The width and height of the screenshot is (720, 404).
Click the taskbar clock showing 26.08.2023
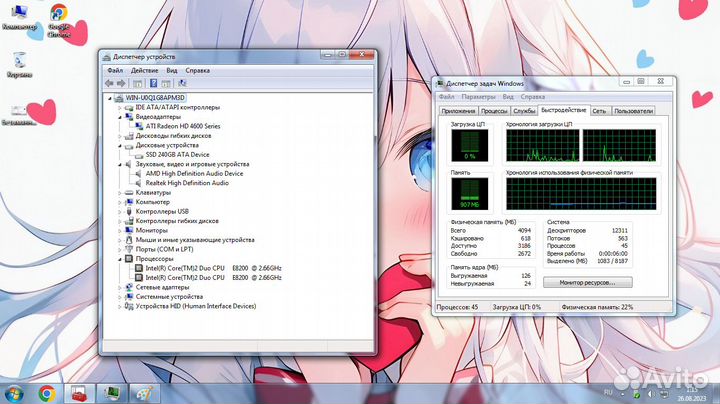pos(692,394)
